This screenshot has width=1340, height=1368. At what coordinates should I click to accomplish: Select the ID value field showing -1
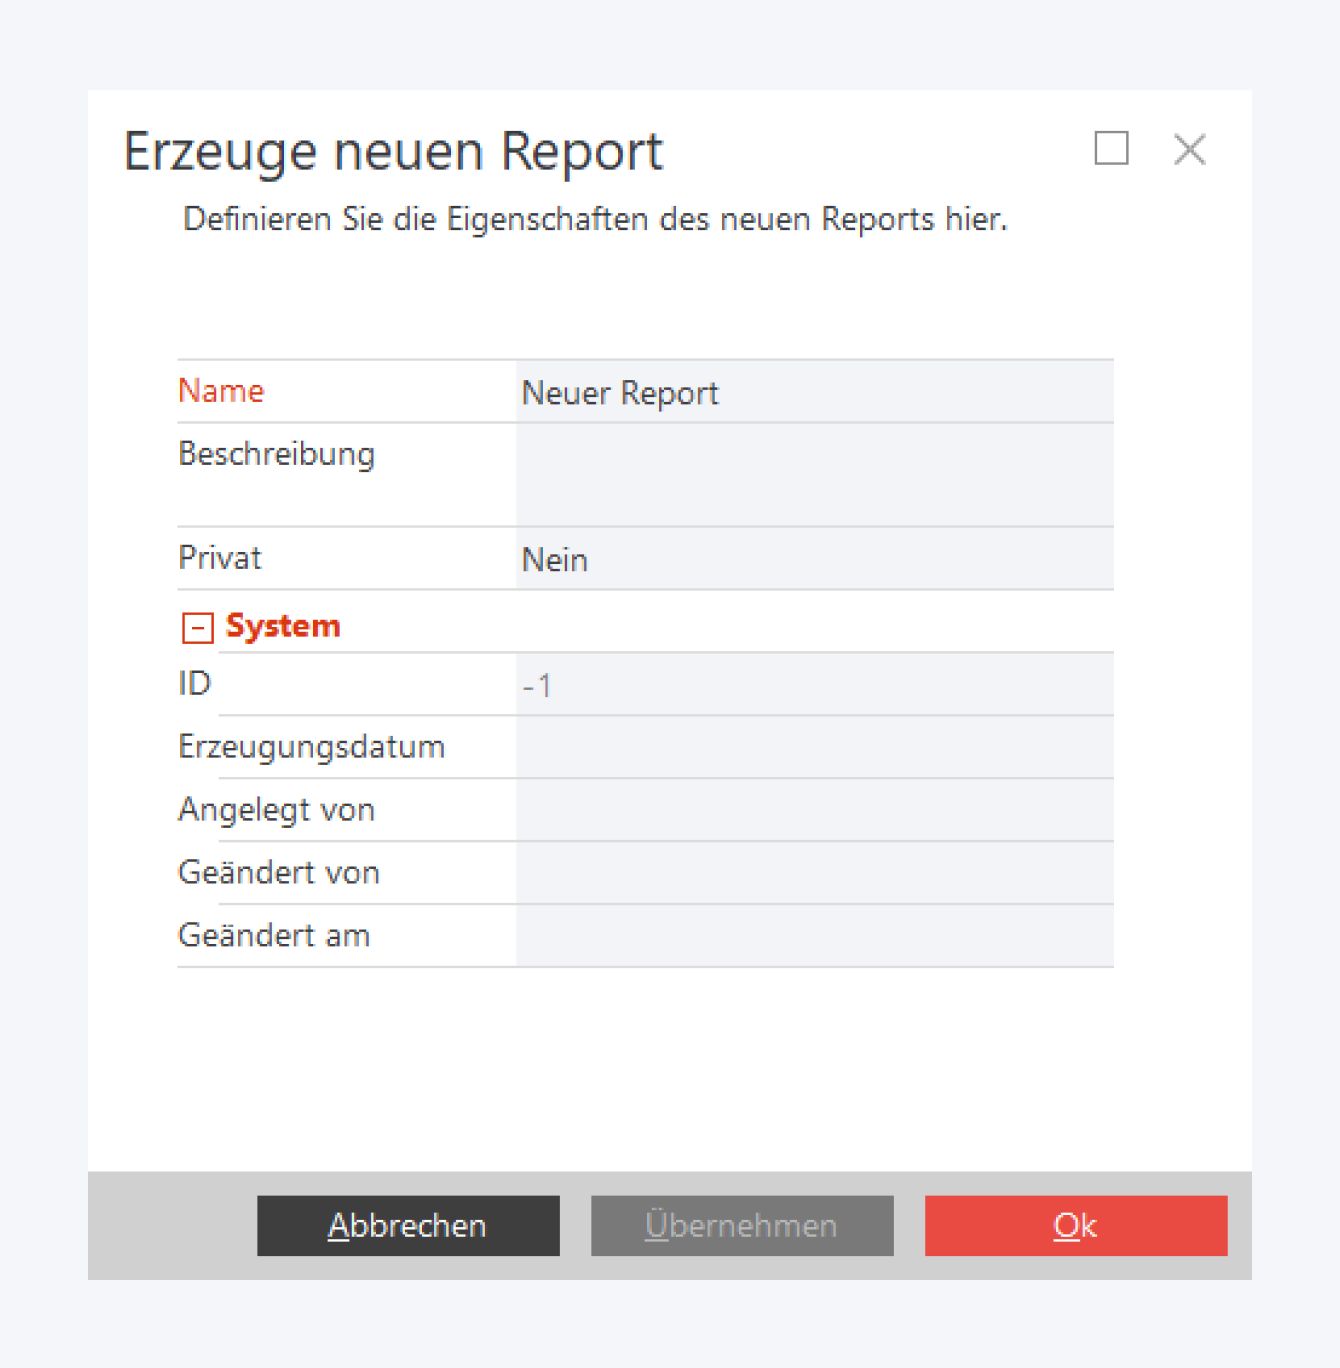point(814,685)
